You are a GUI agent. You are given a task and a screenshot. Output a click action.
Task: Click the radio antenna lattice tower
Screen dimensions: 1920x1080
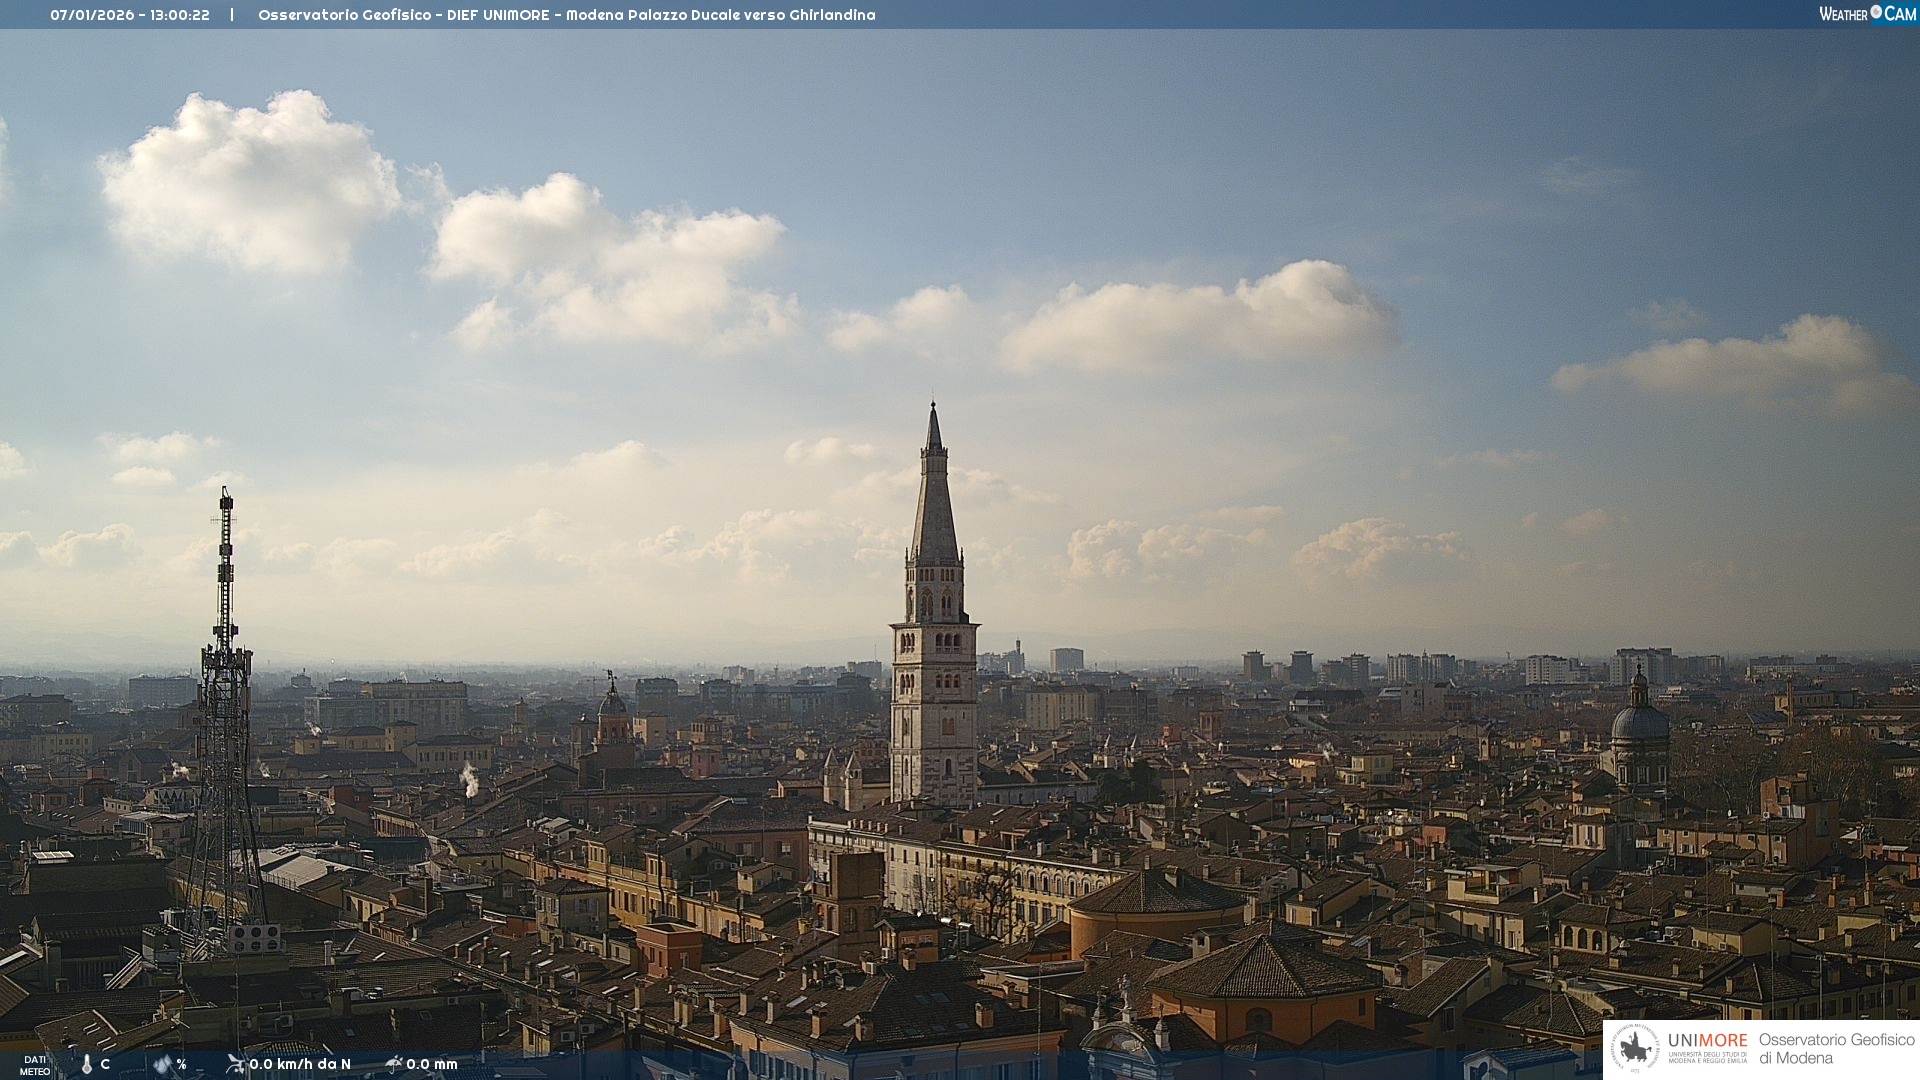(x=225, y=720)
